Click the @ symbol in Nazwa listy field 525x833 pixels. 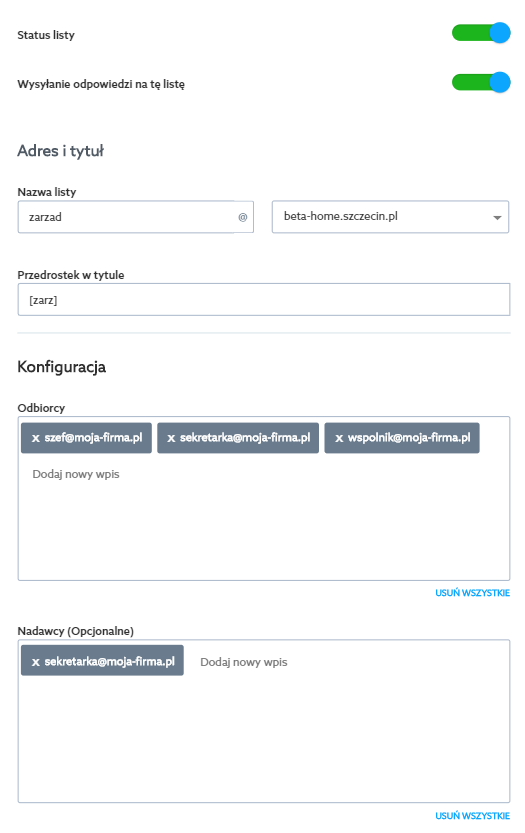pyautogui.click(x=242, y=217)
